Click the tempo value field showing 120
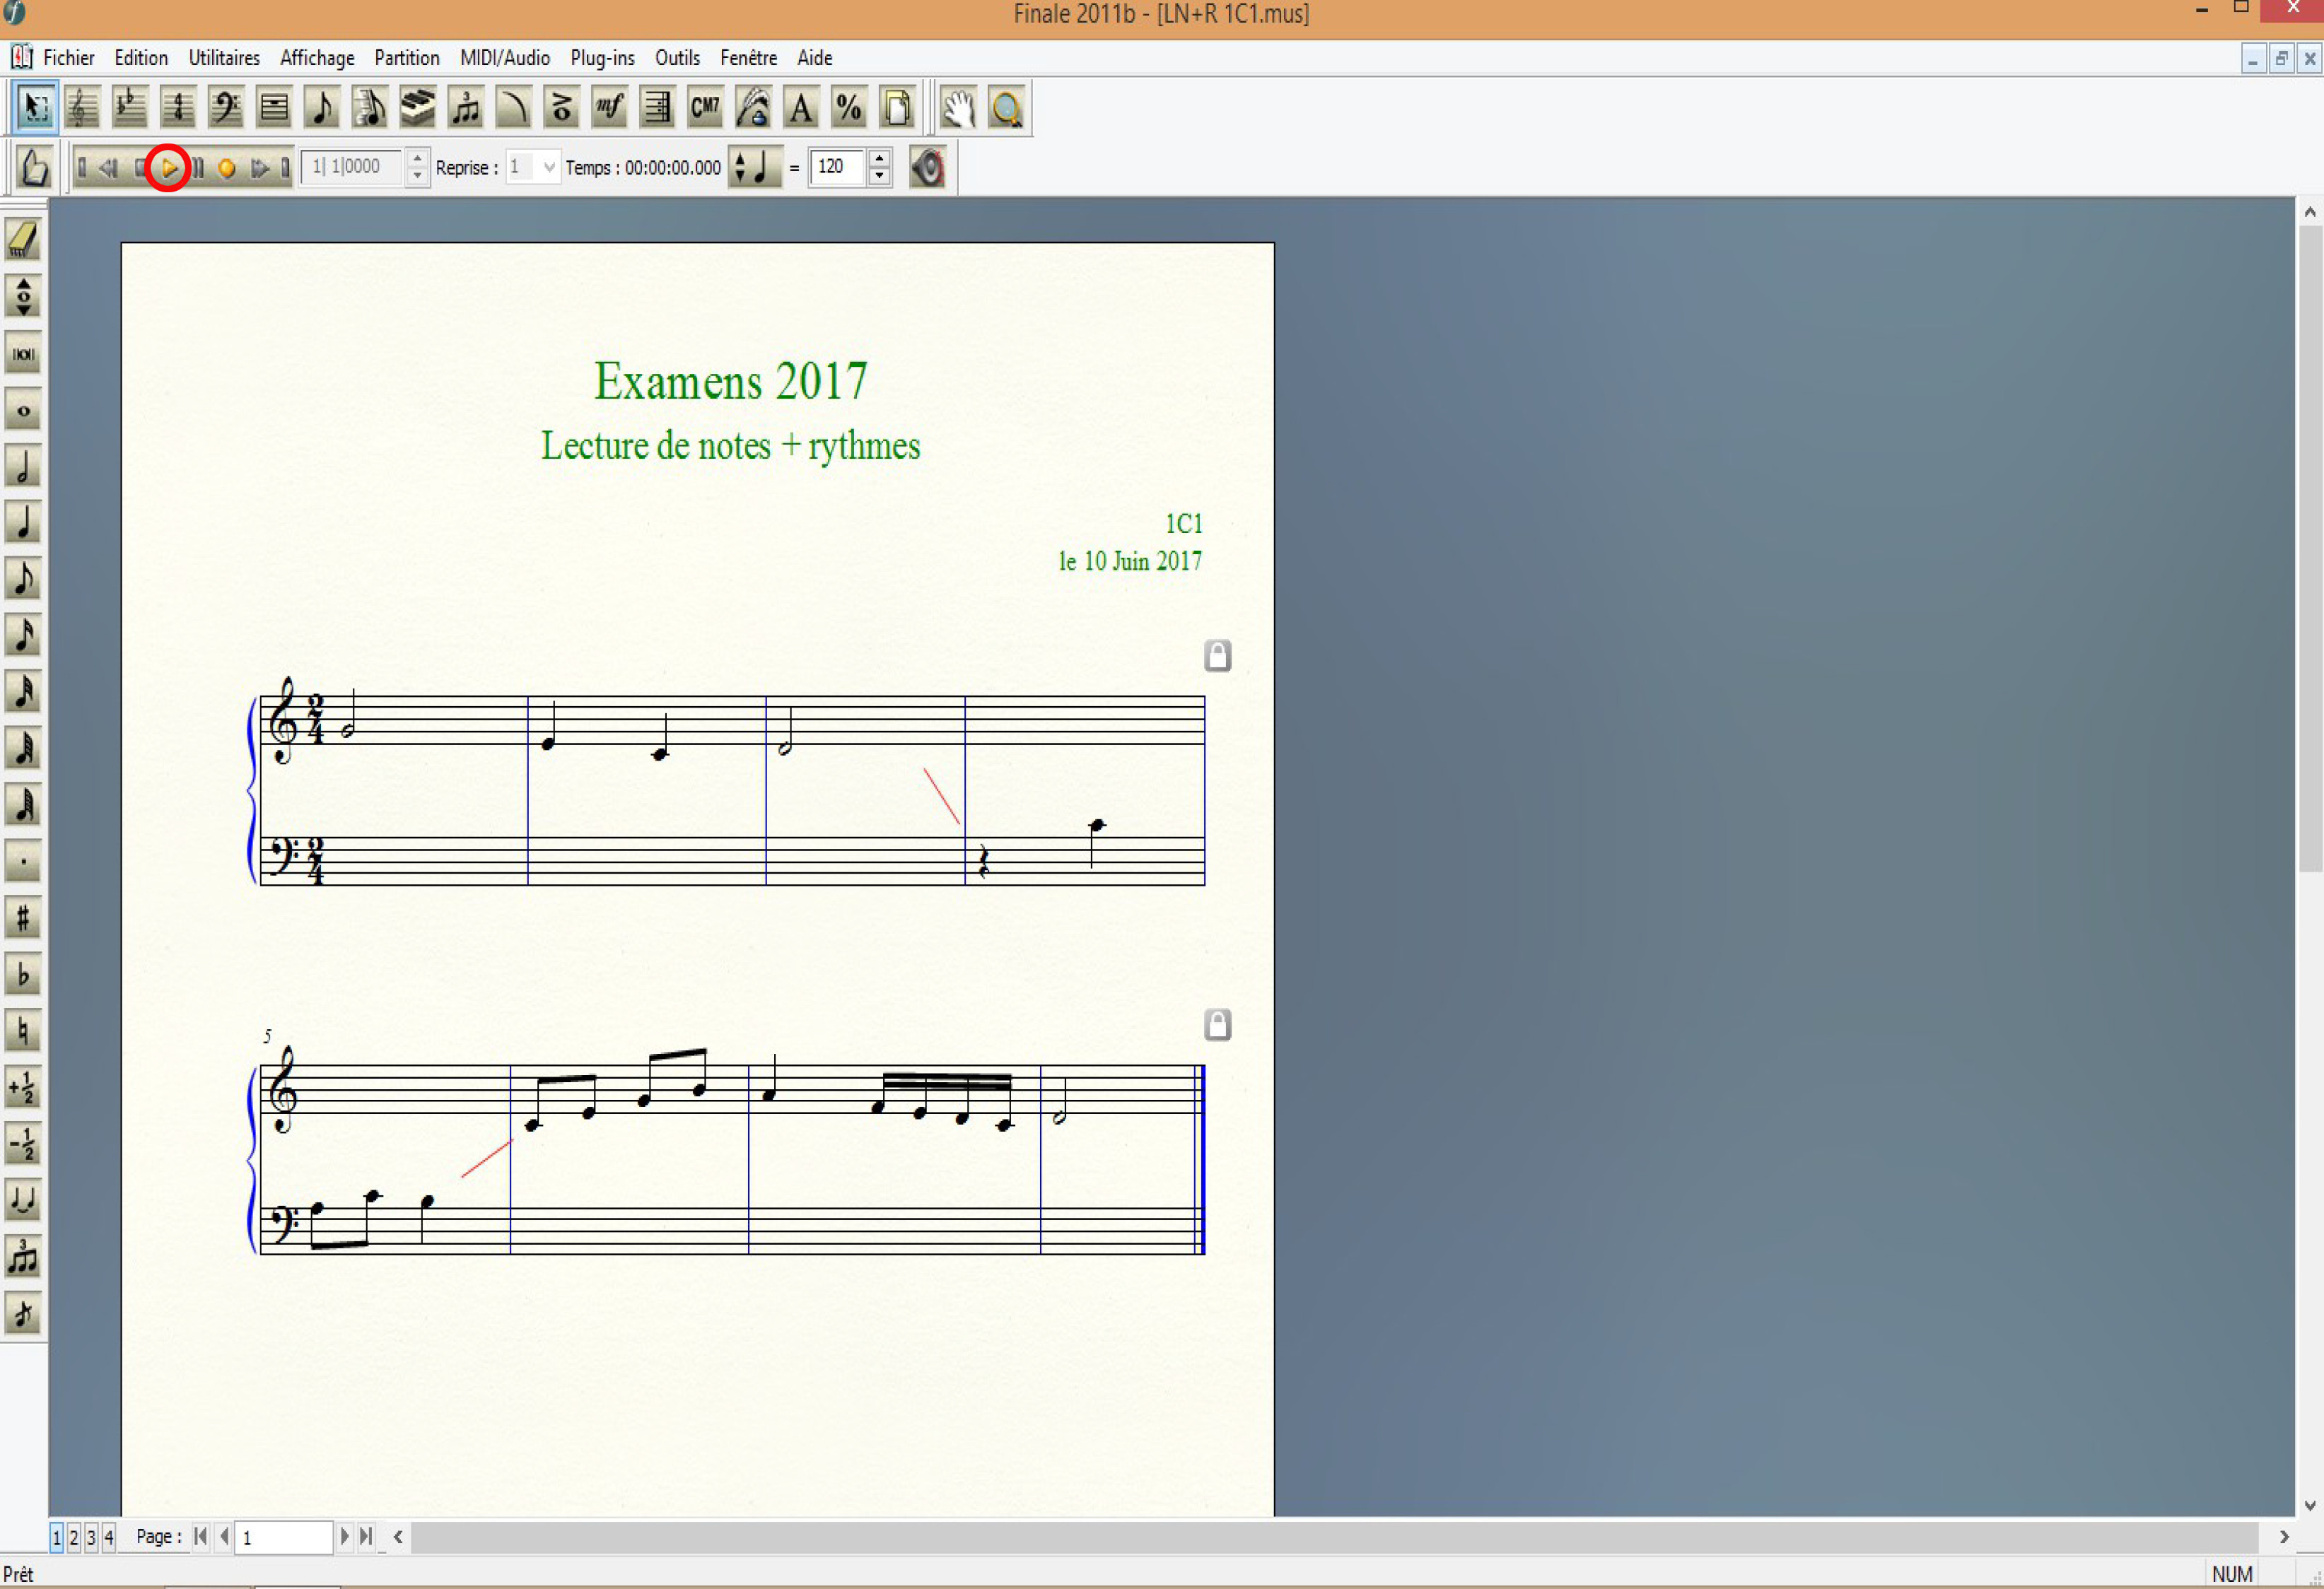 click(838, 167)
